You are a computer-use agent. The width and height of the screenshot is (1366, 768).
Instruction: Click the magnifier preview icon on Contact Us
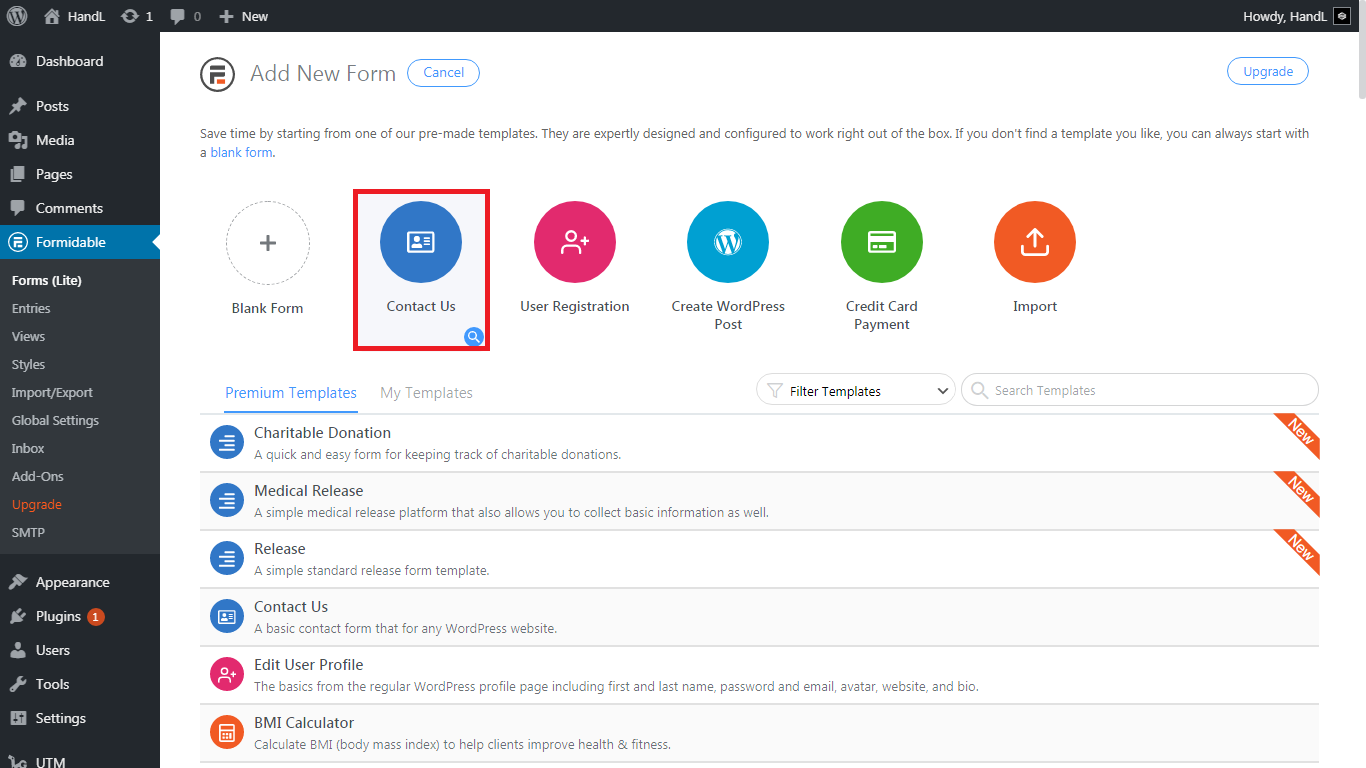pyautogui.click(x=474, y=337)
